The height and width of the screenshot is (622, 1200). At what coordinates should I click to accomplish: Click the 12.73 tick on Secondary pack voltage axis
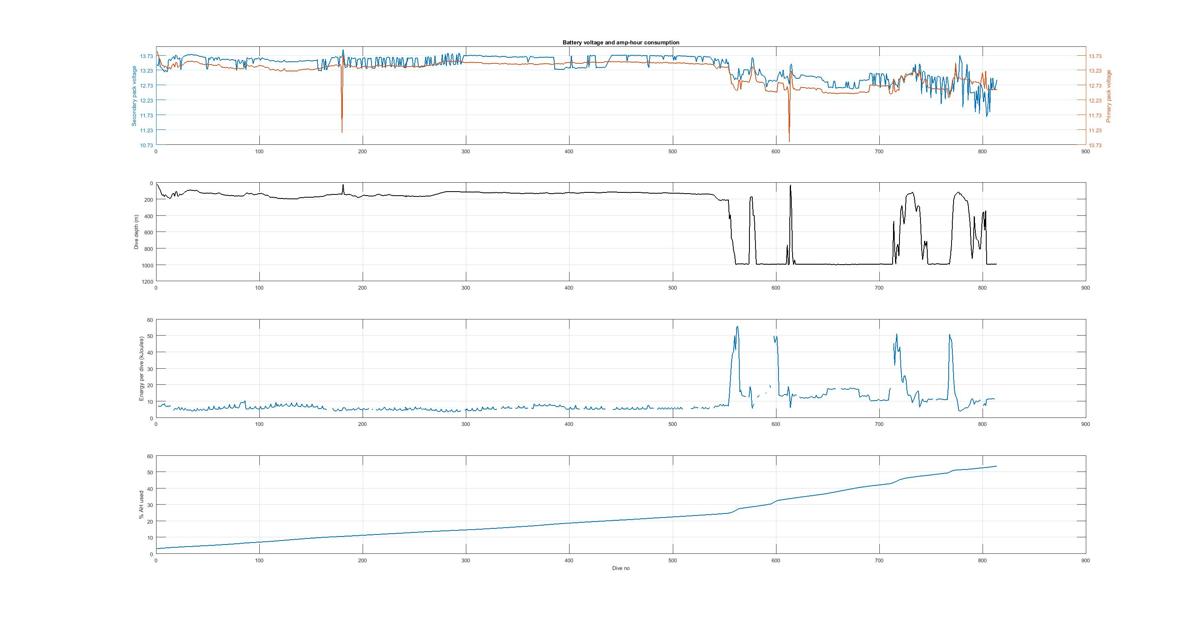[x=146, y=86]
